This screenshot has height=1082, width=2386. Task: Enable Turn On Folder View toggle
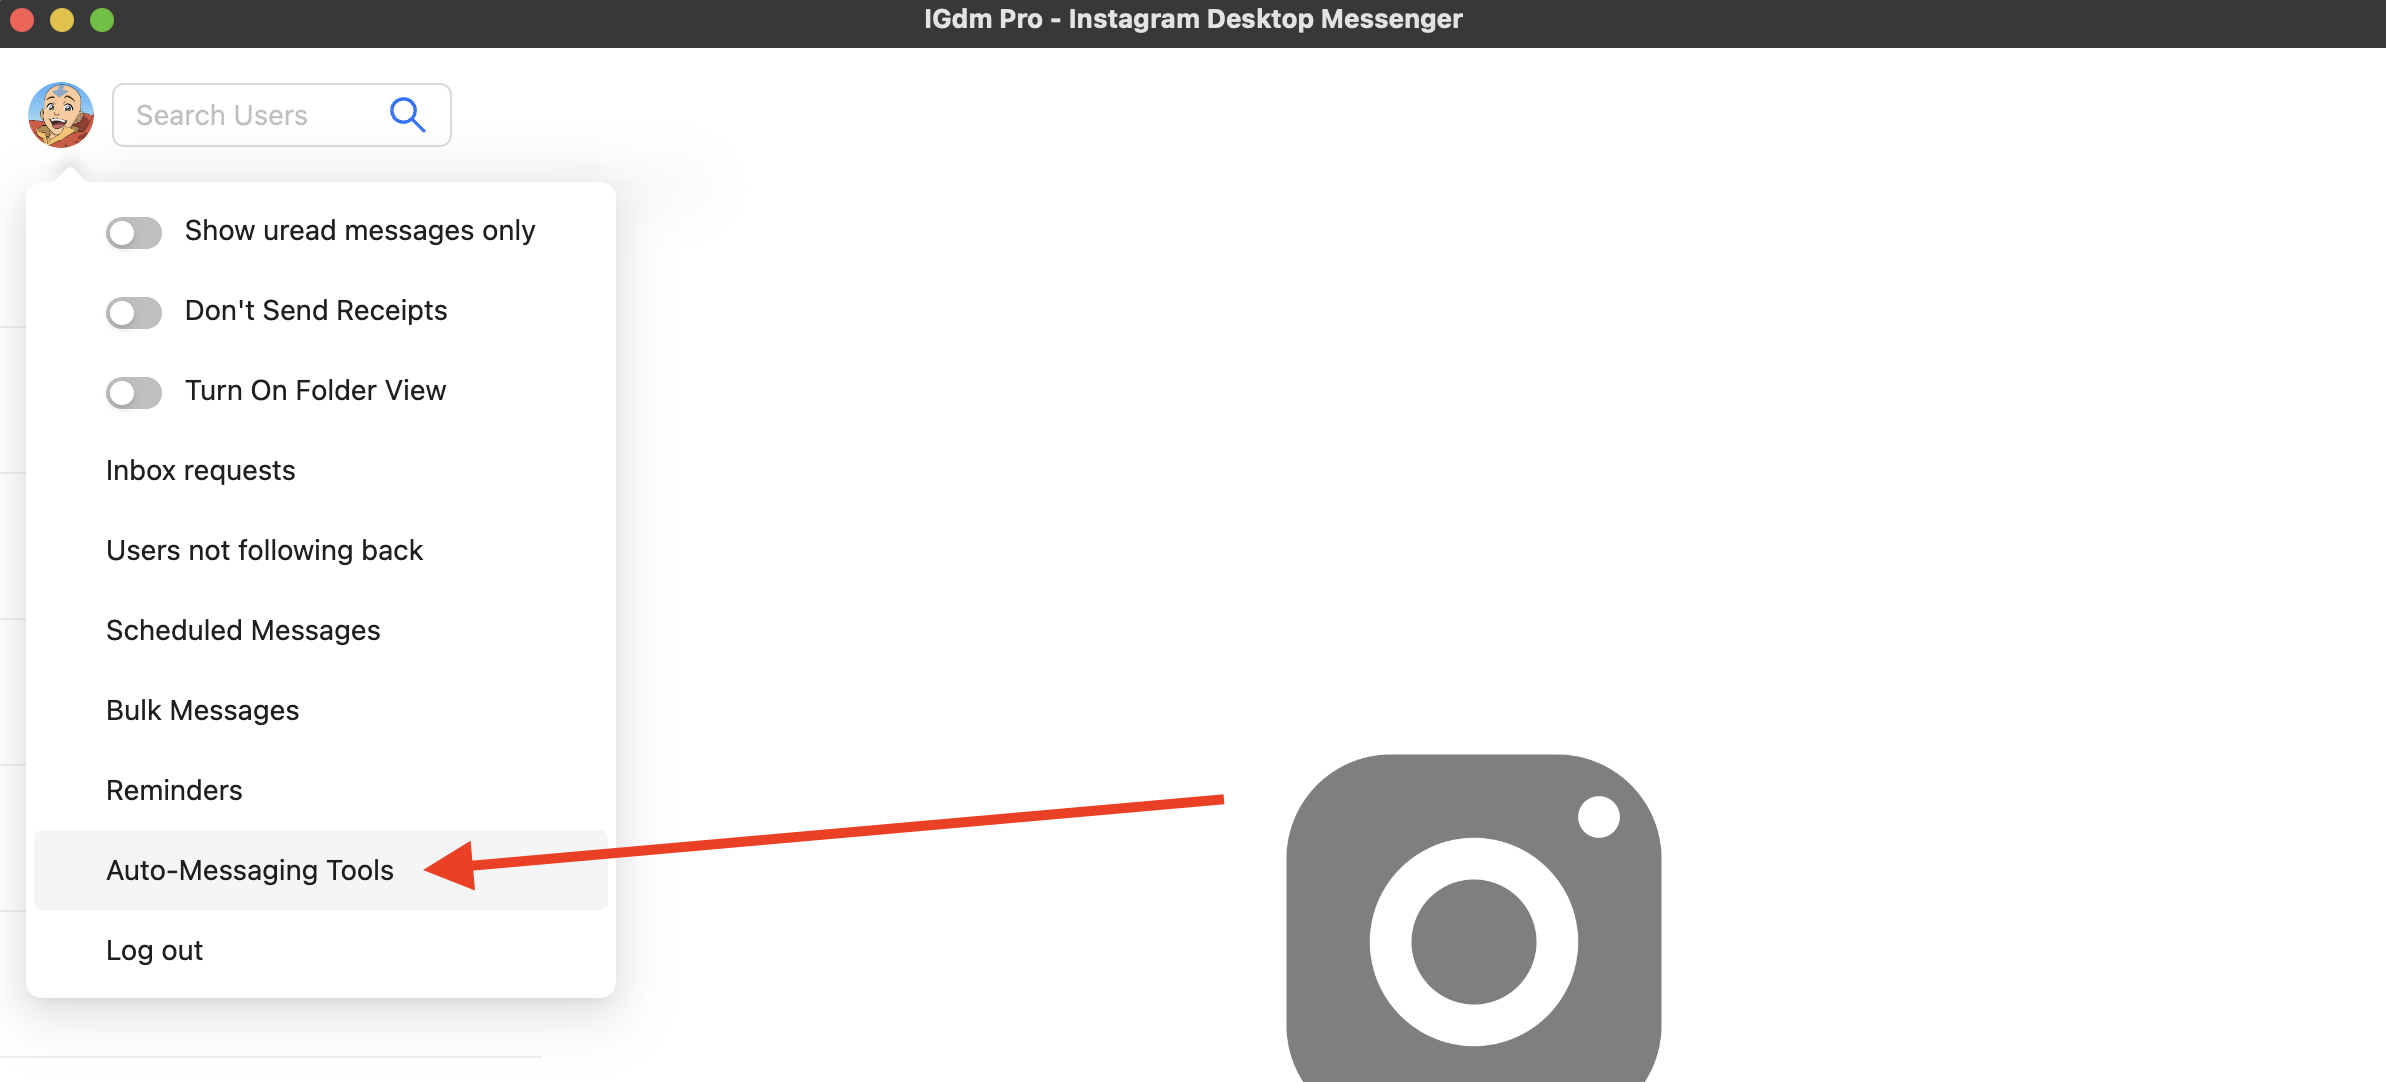(132, 390)
